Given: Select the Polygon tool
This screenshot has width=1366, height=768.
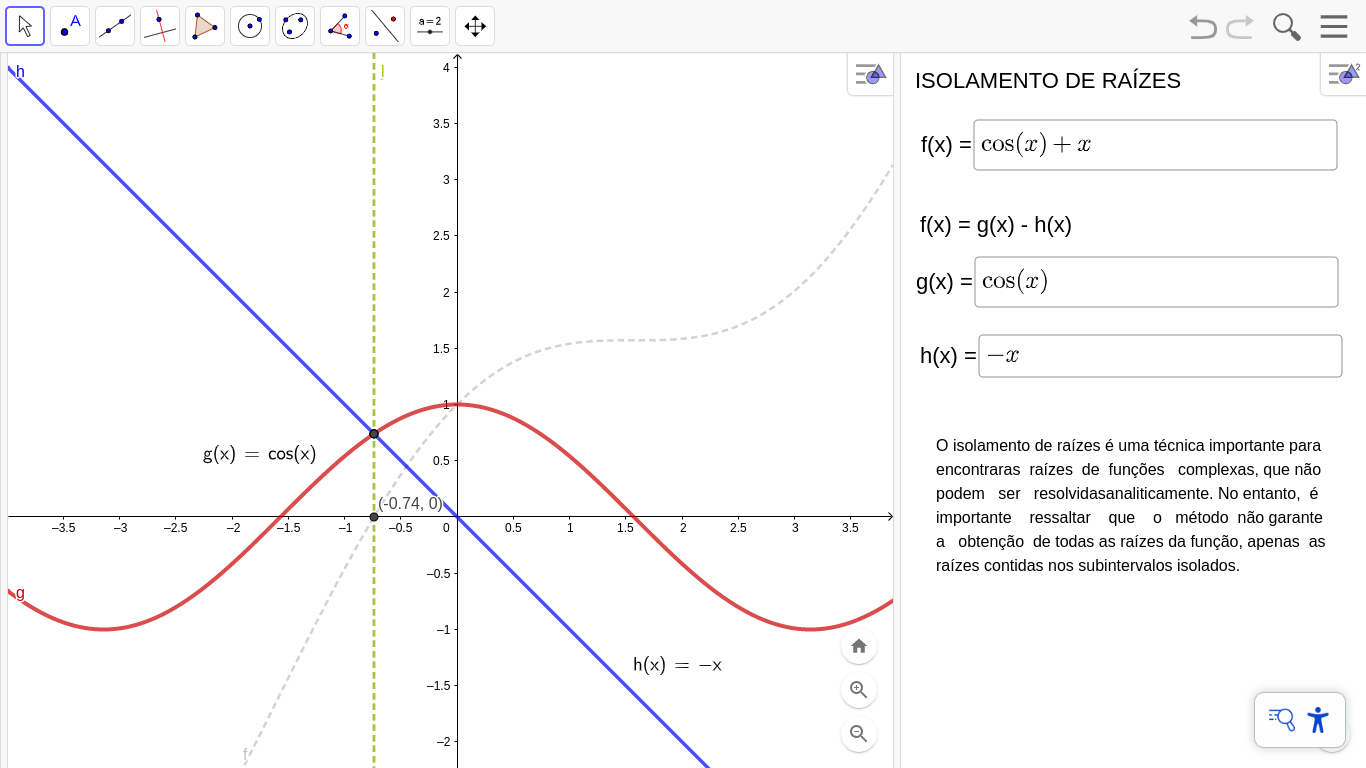Looking at the screenshot, I should tap(205, 26).
